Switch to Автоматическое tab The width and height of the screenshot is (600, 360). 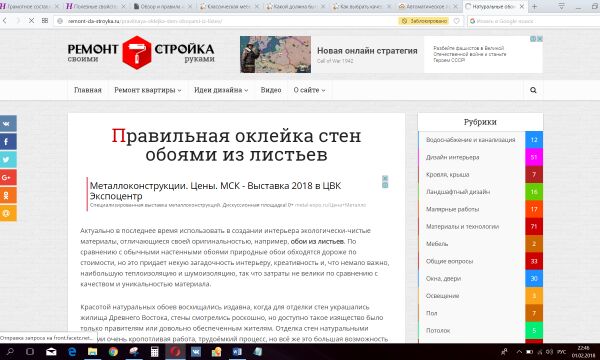(428, 7)
